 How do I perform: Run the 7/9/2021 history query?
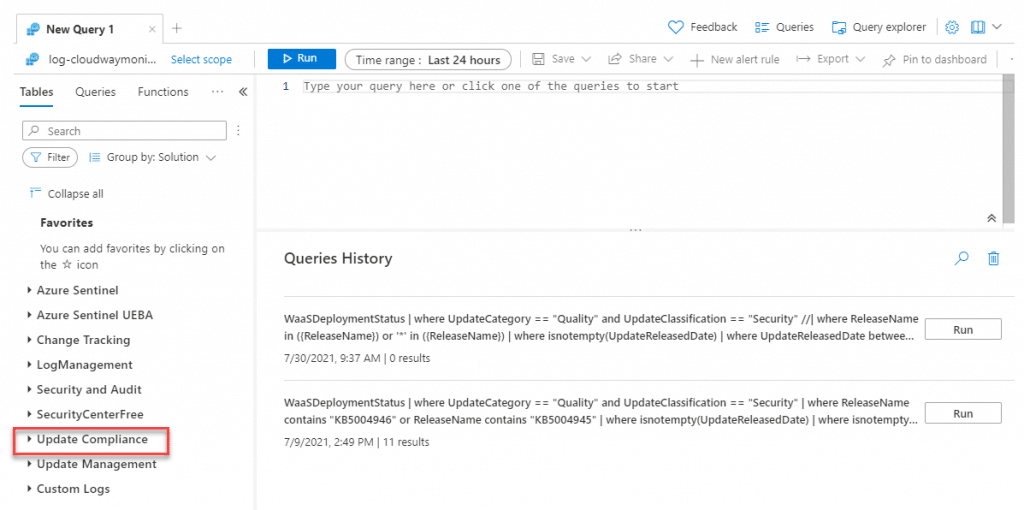click(963, 413)
